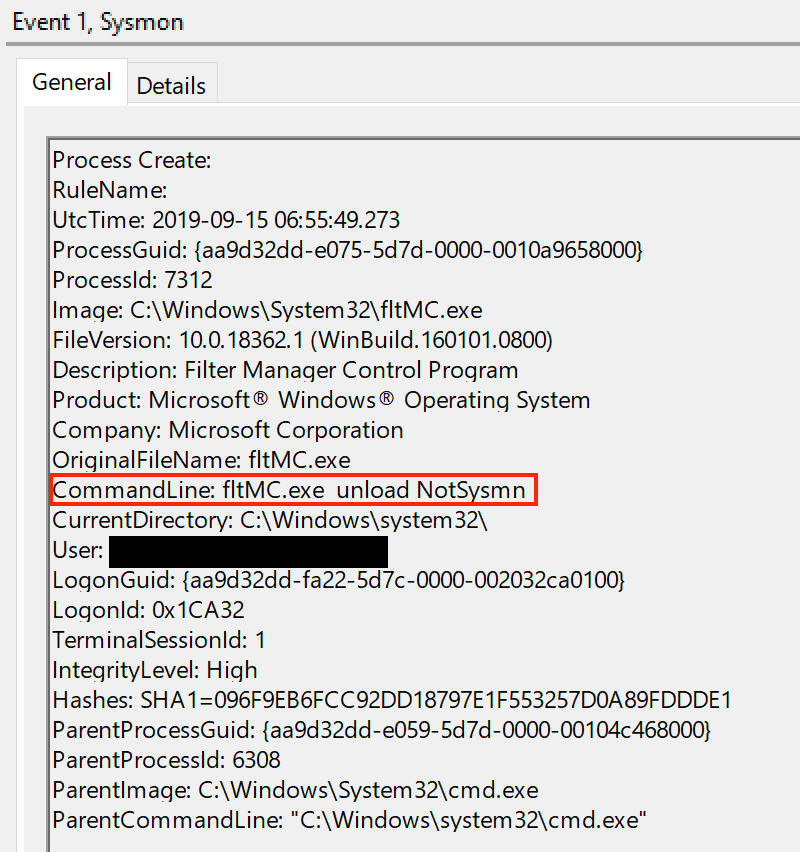The image size is (800, 852).
Task: Select the 'ProcessId: 7312' line
Action: [133, 280]
